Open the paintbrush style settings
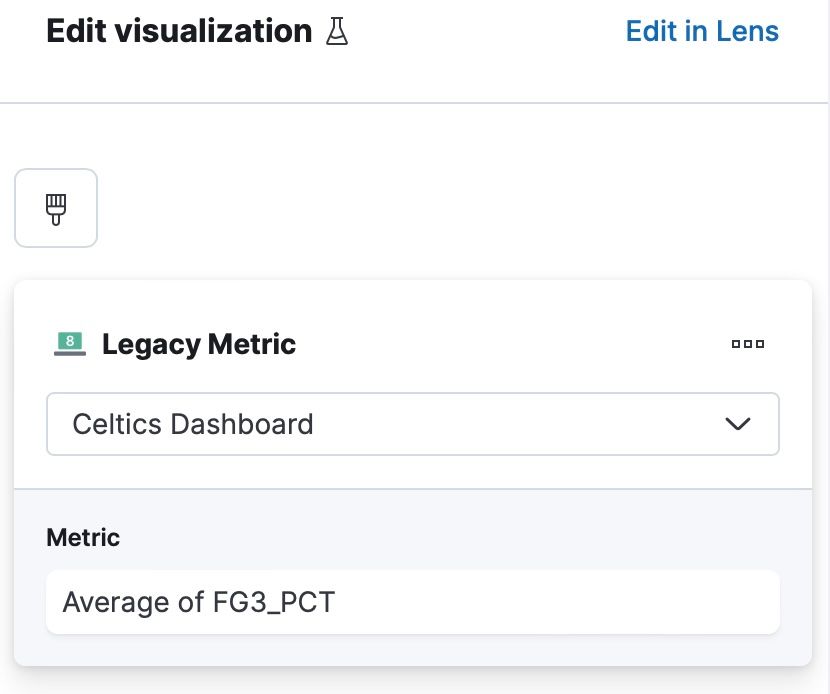Screen dimensions: 830x694 [x=56, y=208]
